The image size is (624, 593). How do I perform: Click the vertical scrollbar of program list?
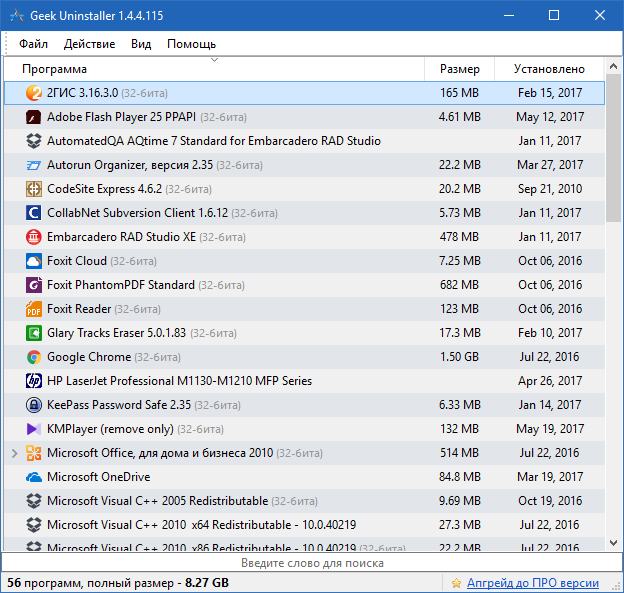(613, 300)
